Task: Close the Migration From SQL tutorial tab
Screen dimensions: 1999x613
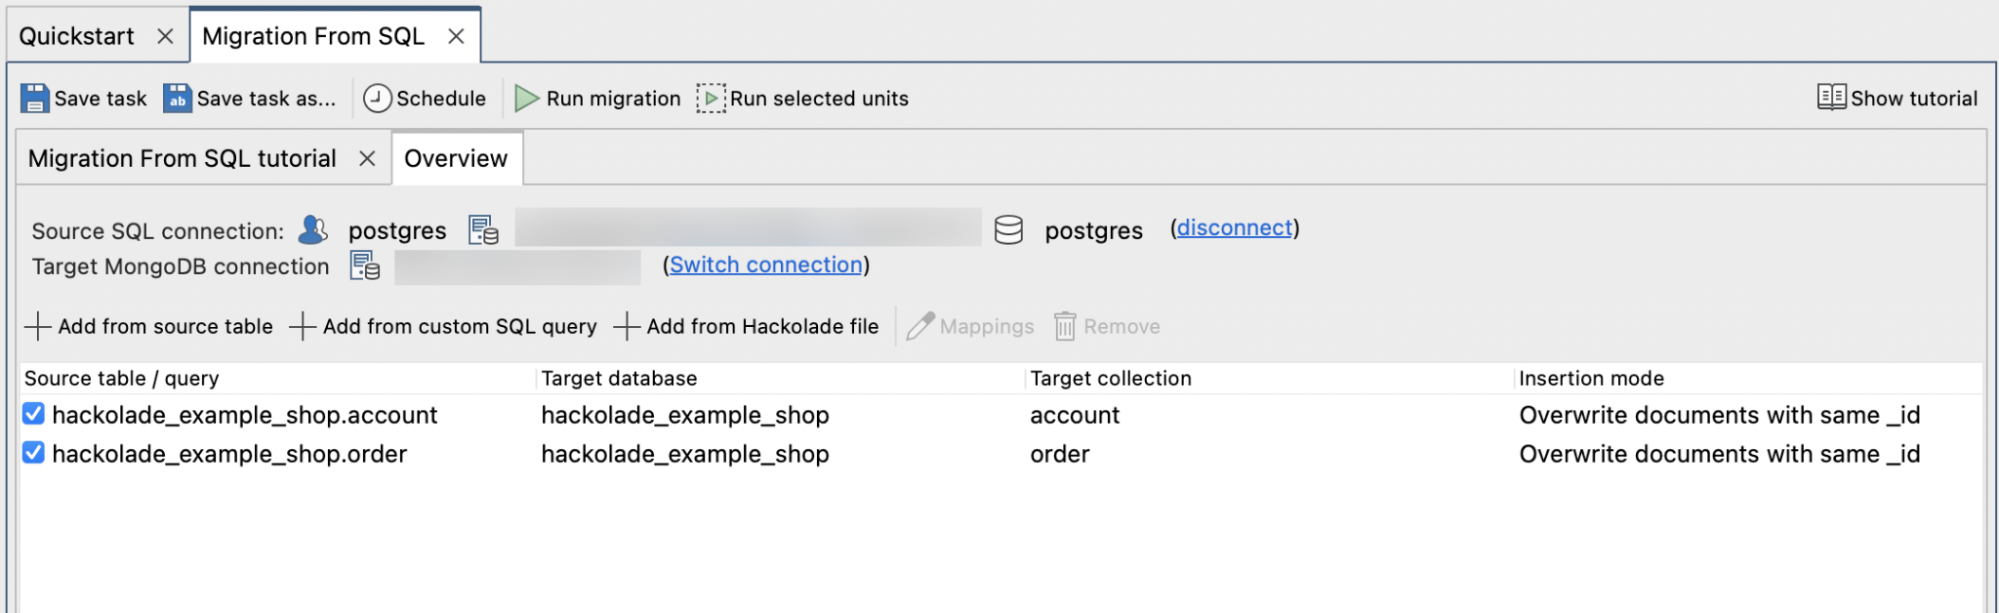Action: [x=368, y=158]
